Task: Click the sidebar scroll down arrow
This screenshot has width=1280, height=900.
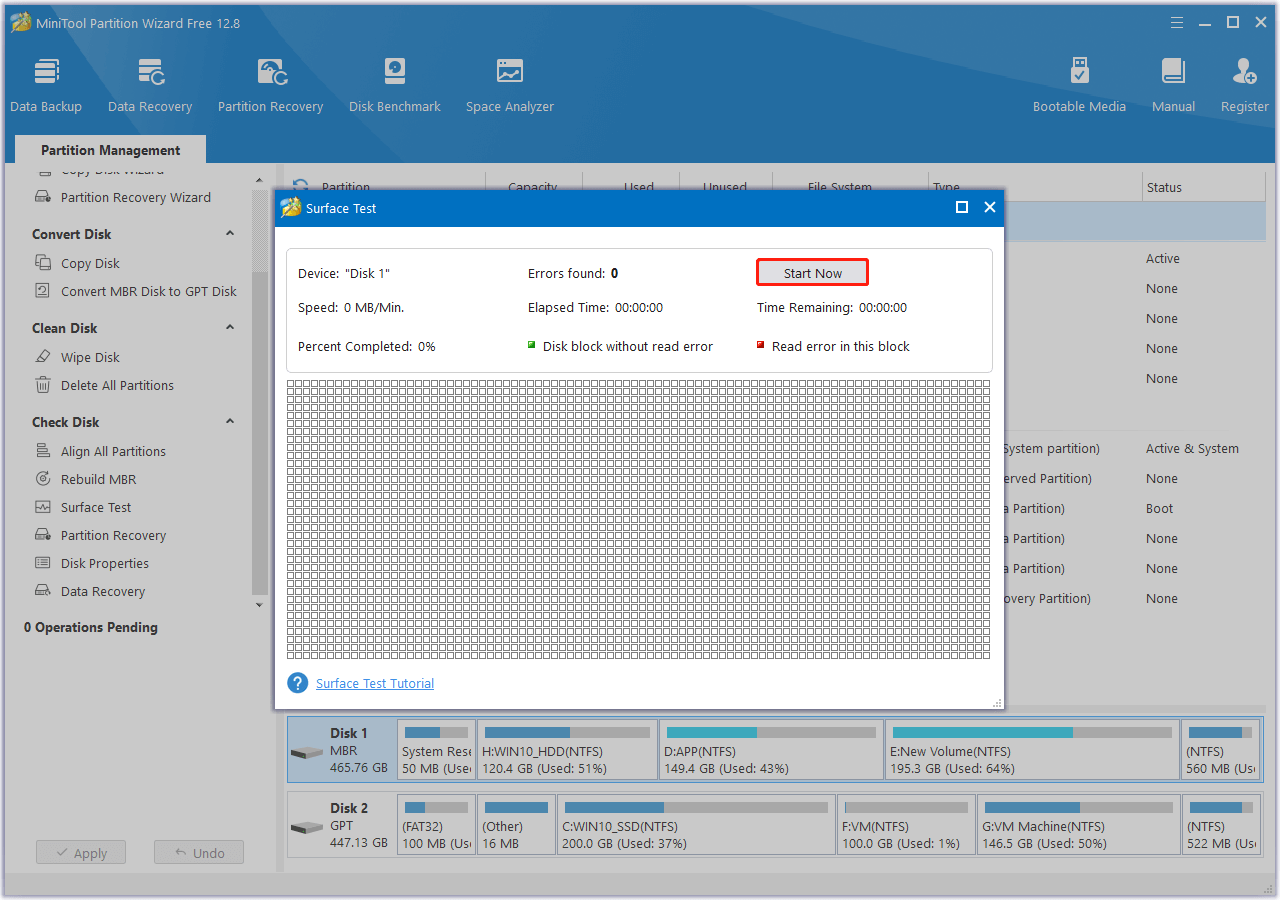Action: click(260, 604)
